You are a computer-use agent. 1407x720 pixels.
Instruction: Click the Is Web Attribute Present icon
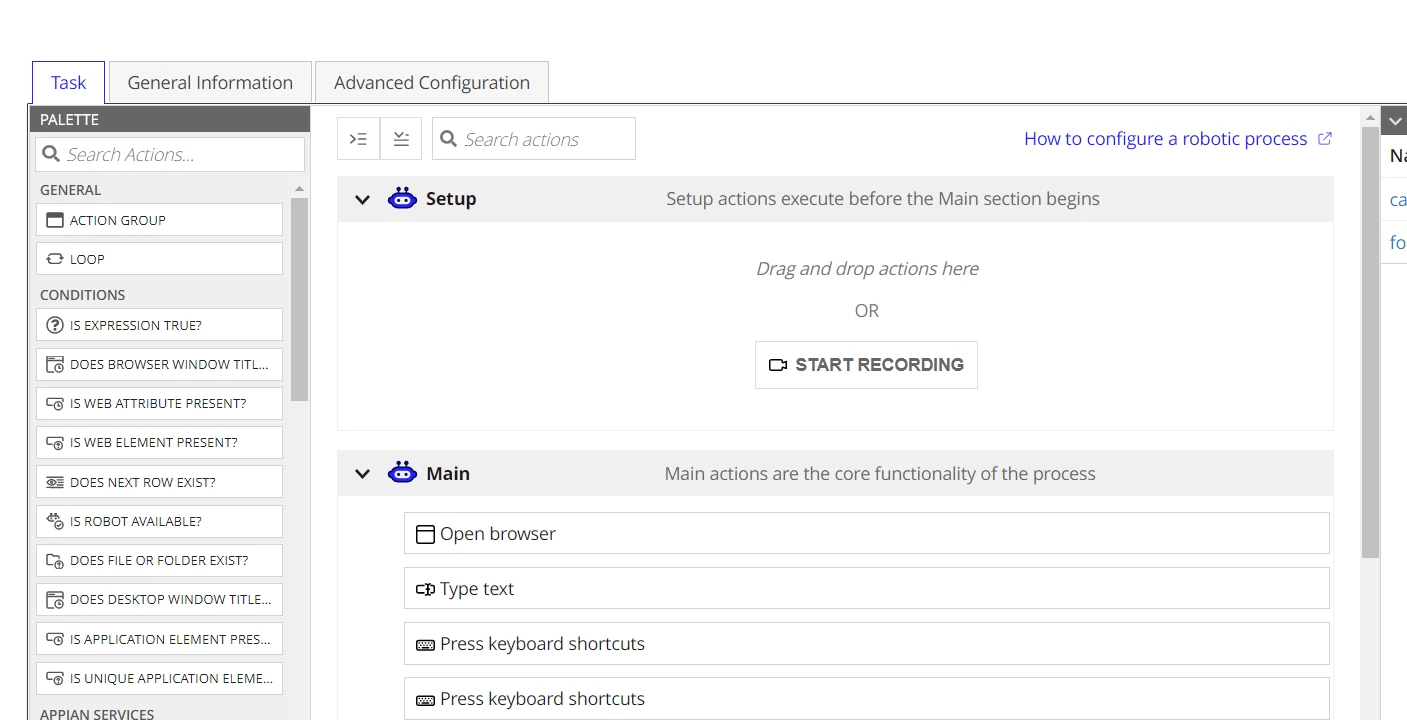tap(55, 404)
